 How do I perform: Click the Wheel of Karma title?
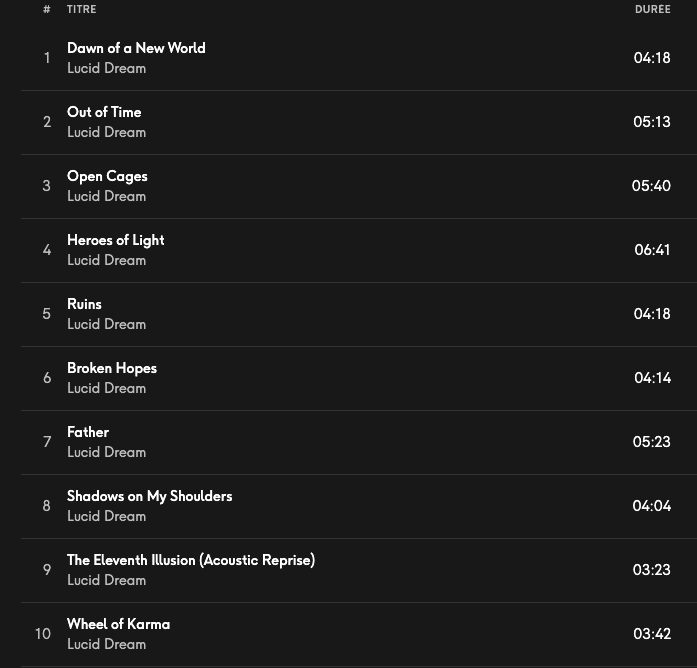pos(118,624)
